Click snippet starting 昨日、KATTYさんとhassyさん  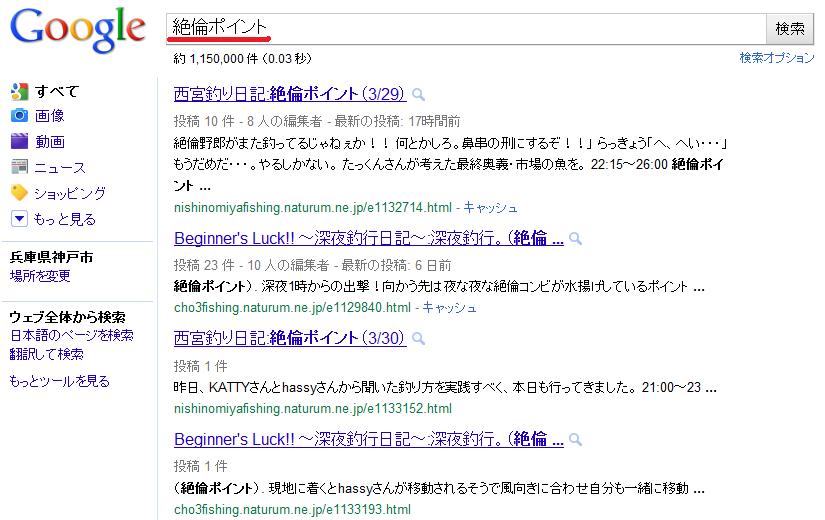click(445, 388)
